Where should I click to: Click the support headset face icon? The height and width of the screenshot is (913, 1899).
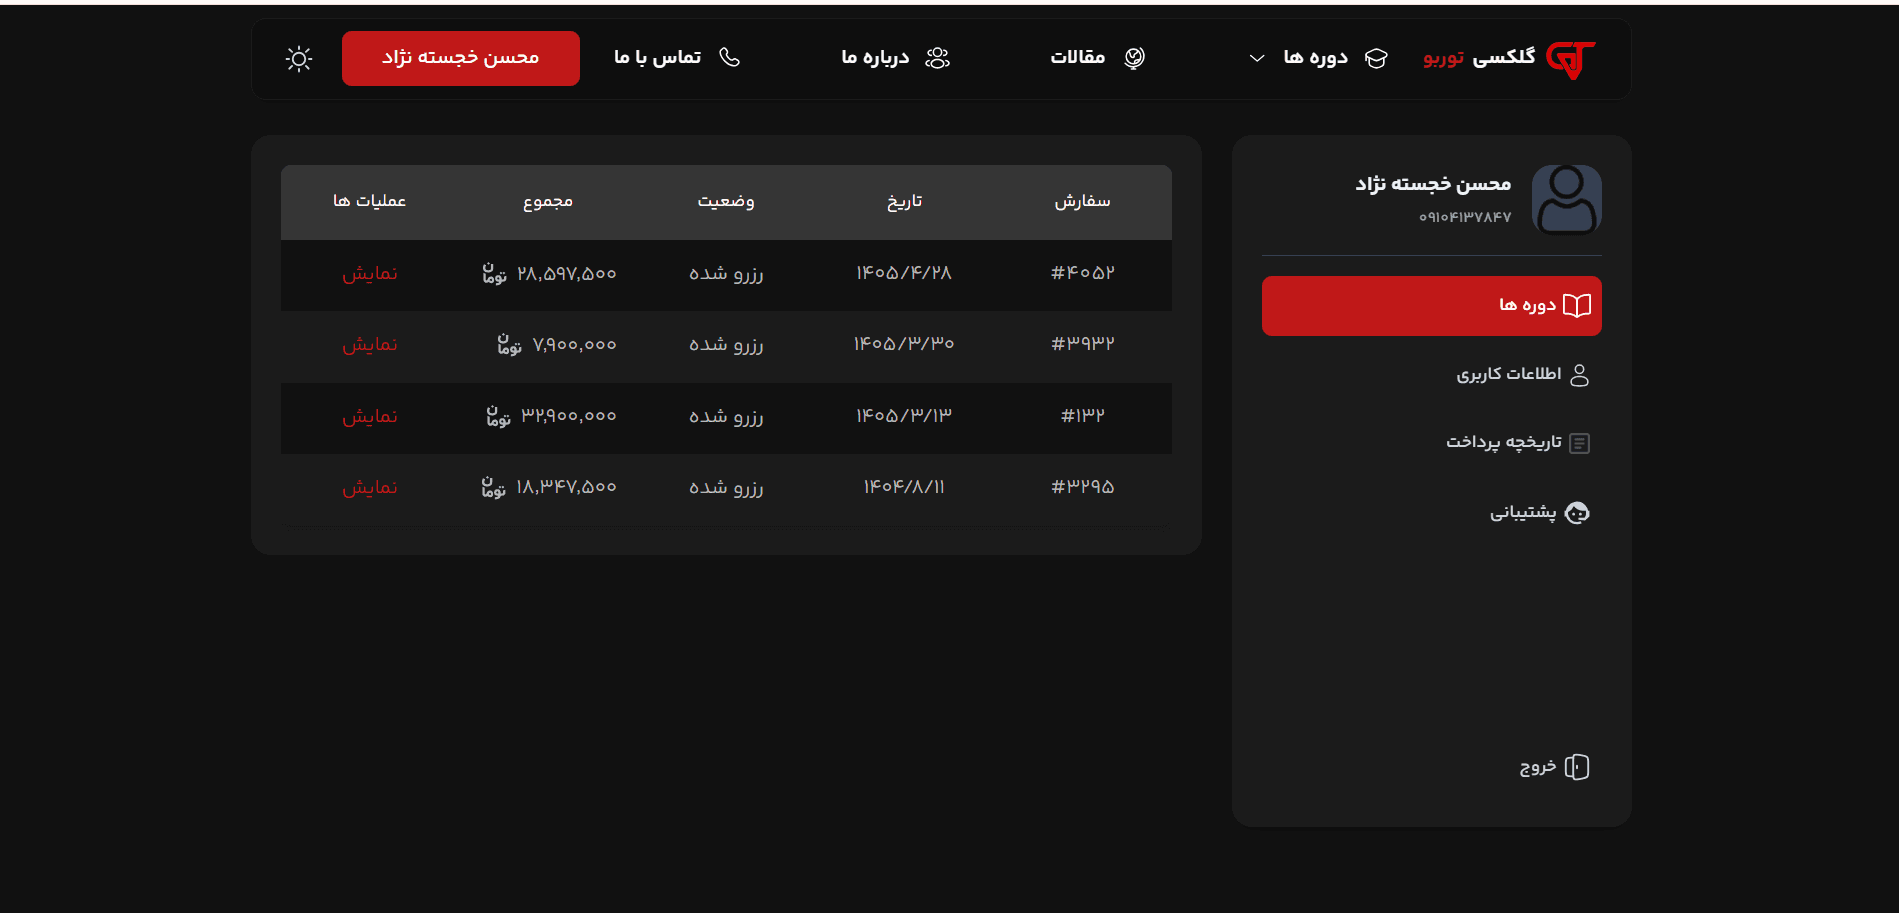tap(1577, 513)
